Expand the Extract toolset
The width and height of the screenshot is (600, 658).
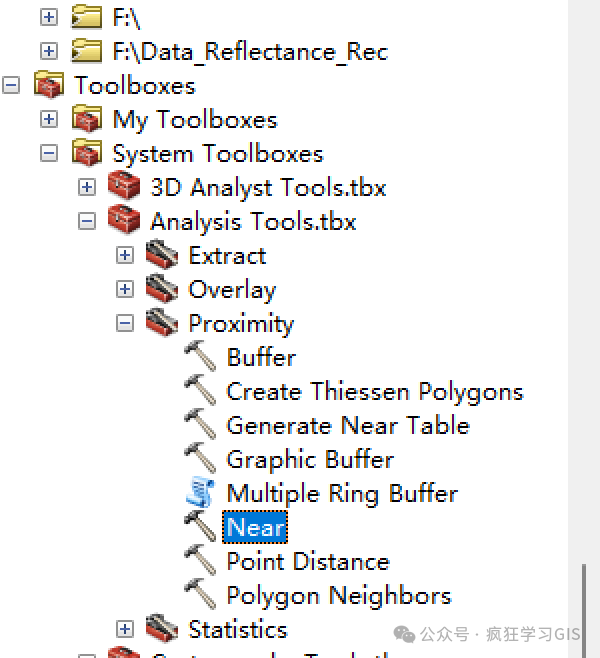pyautogui.click(x=125, y=255)
